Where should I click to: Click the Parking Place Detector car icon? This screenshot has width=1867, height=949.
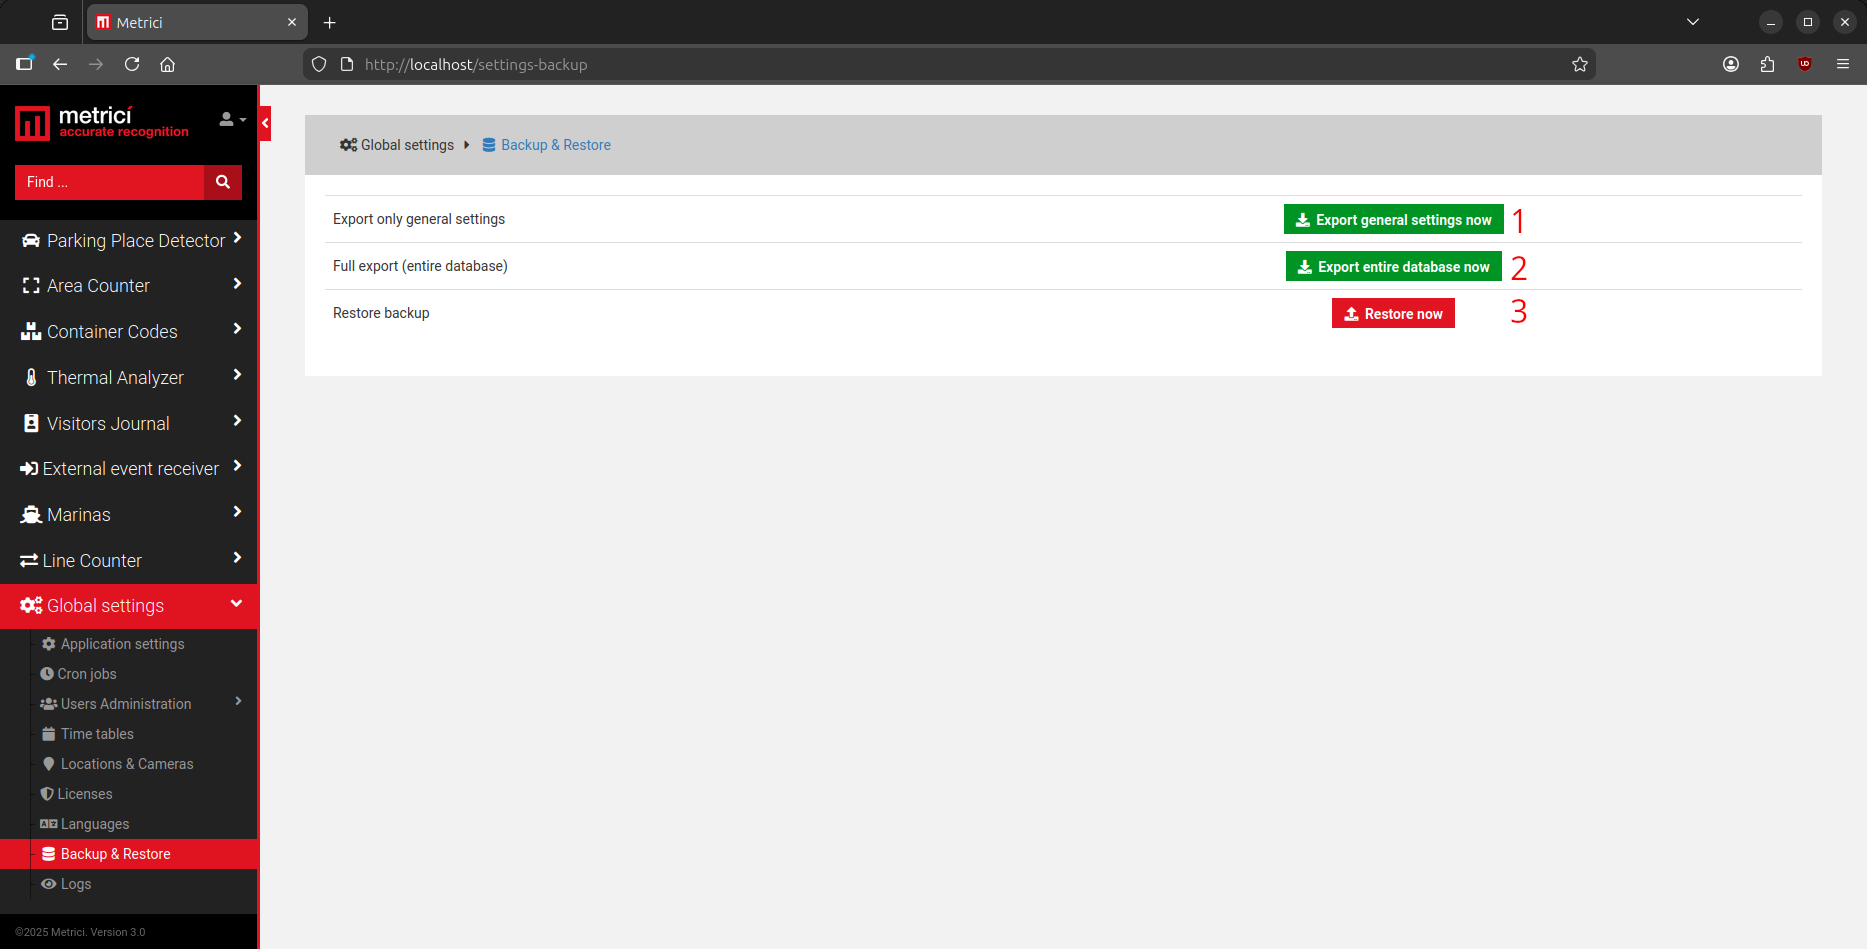(x=31, y=241)
